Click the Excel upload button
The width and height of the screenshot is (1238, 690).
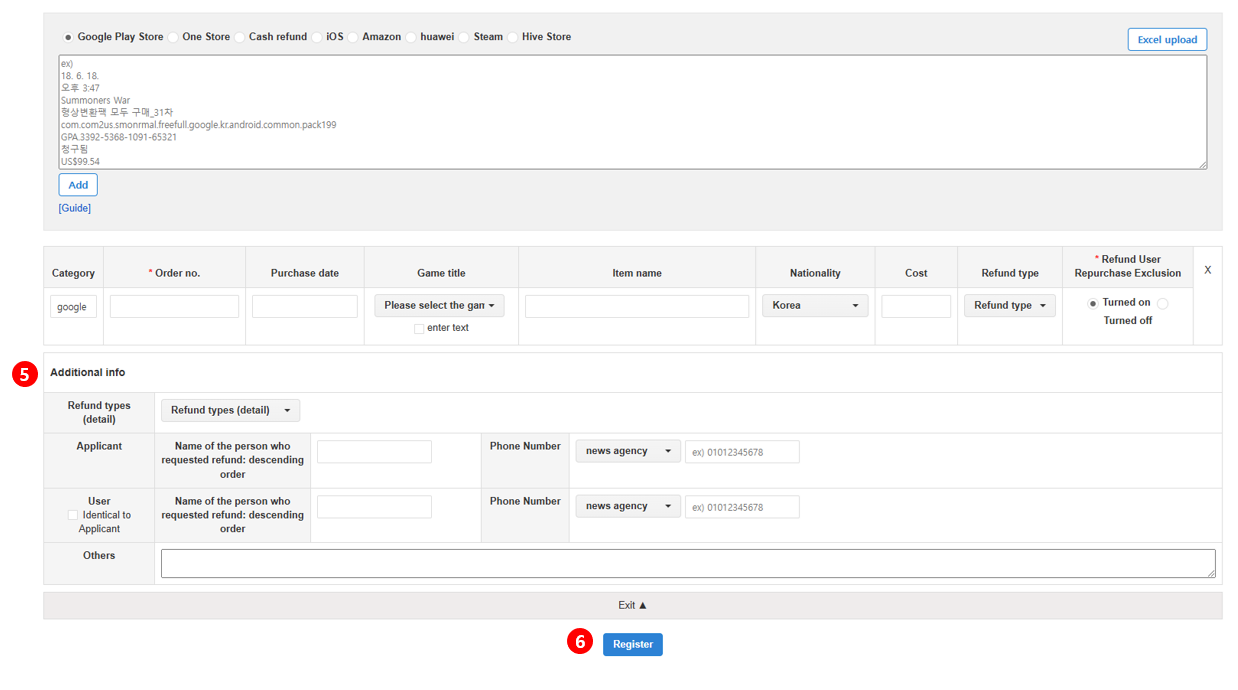[1167, 39]
